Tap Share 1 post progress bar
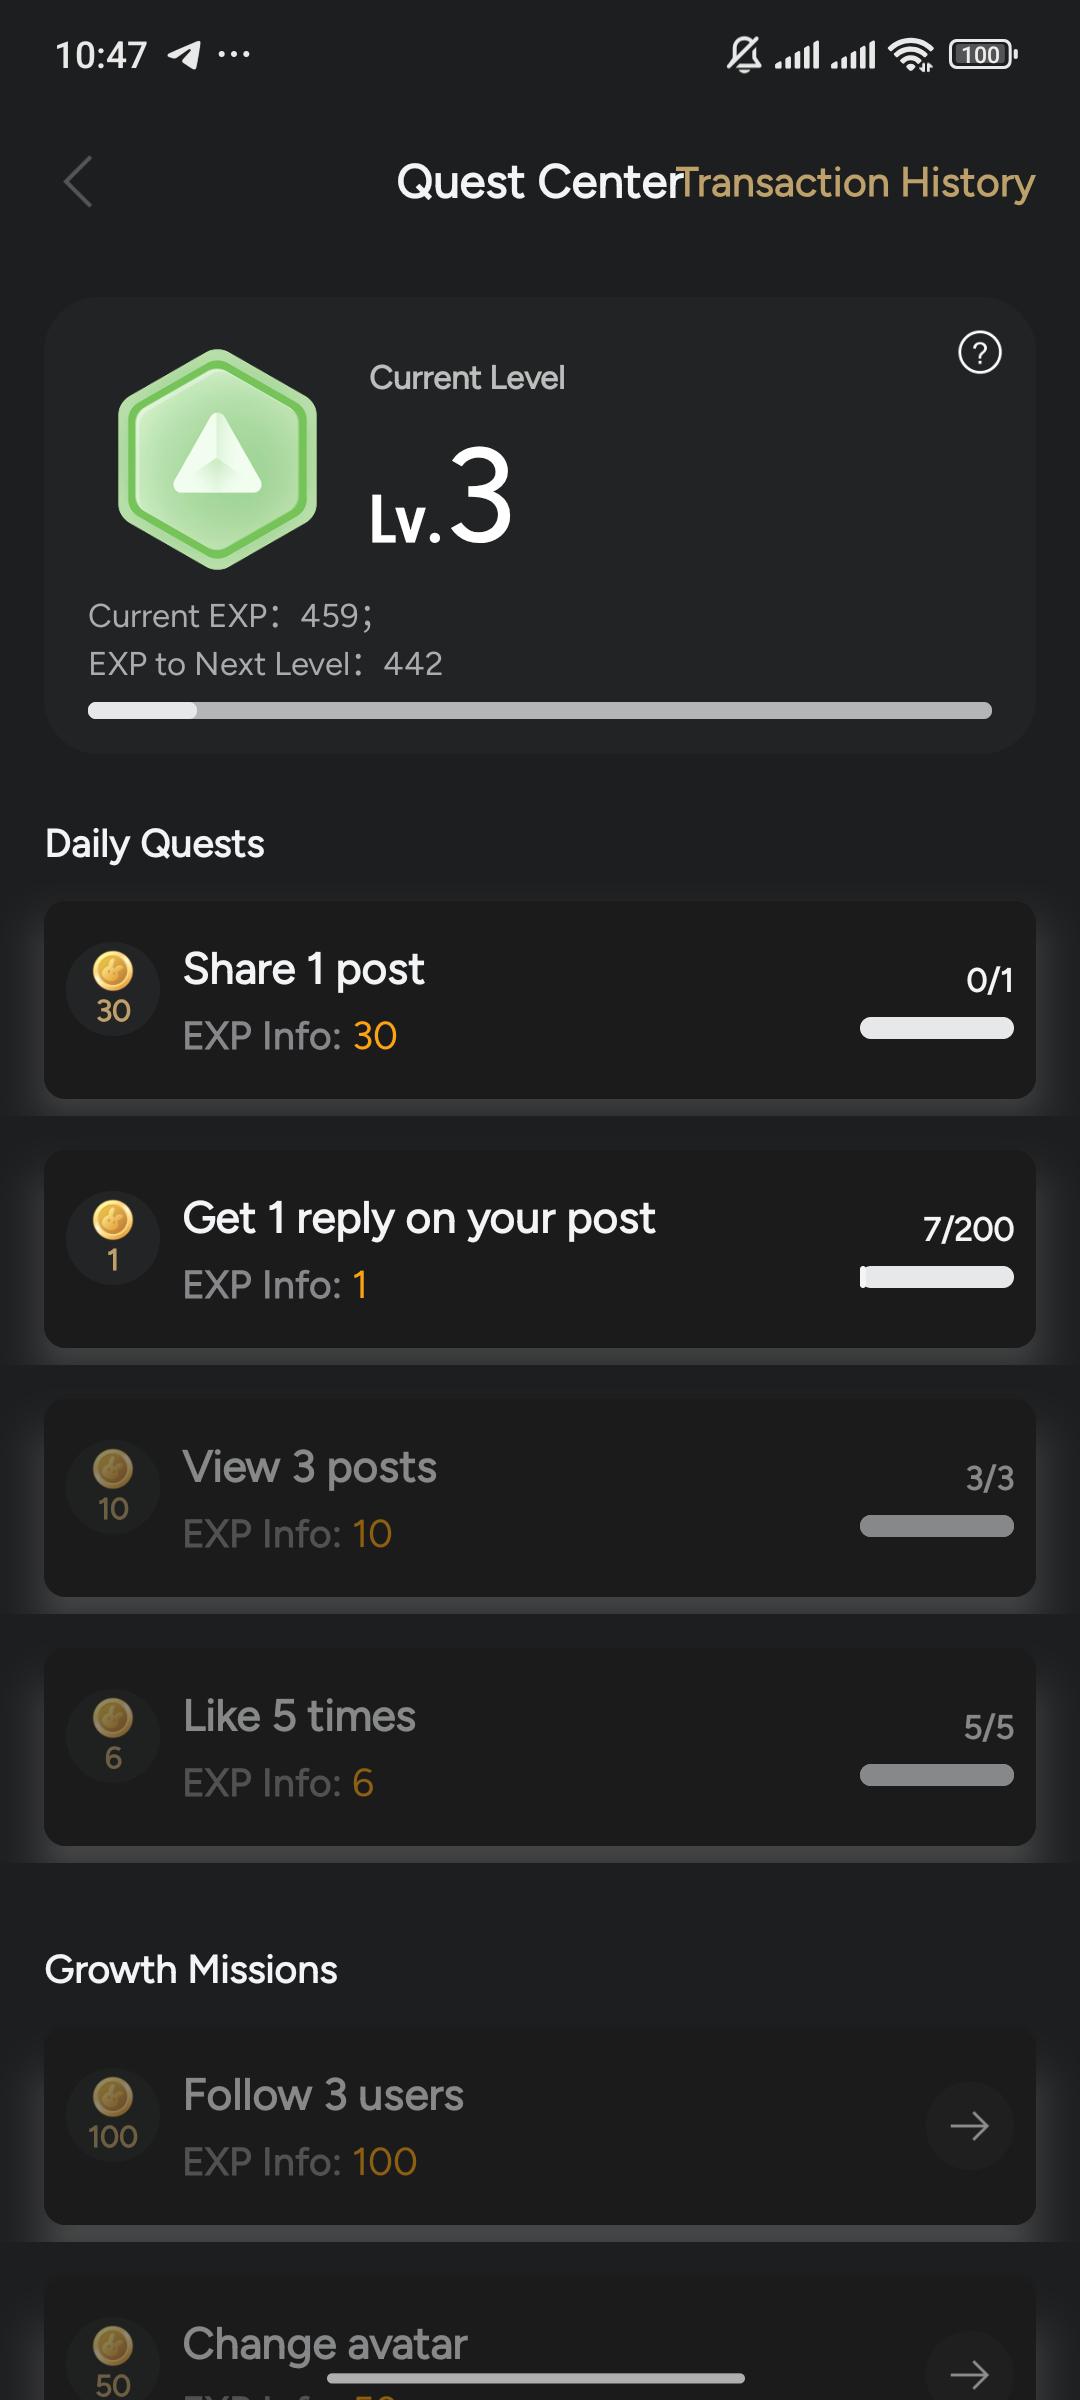The image size is (1080, 2400). [x=936, y=1028]
